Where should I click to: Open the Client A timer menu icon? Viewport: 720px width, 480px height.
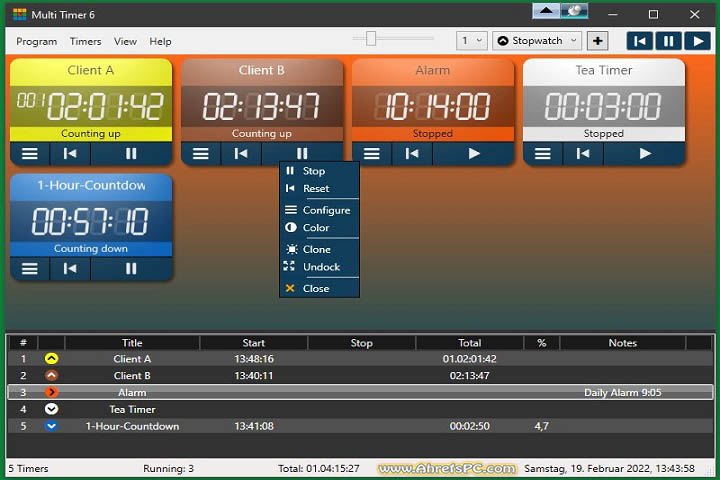tap(30, 153)
